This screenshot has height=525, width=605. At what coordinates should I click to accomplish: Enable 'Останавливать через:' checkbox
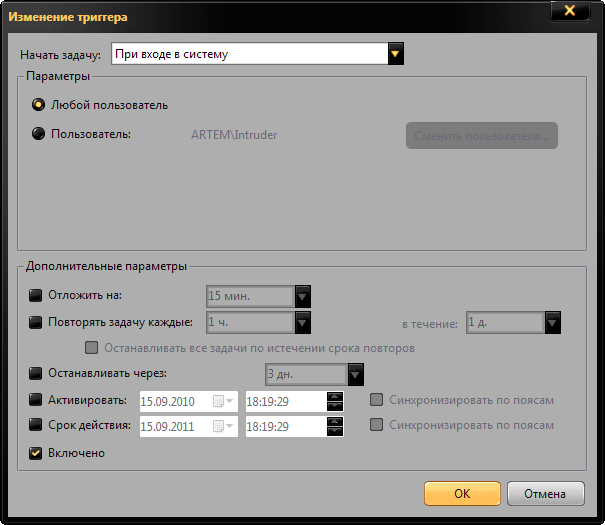click(x=35, y=373)
